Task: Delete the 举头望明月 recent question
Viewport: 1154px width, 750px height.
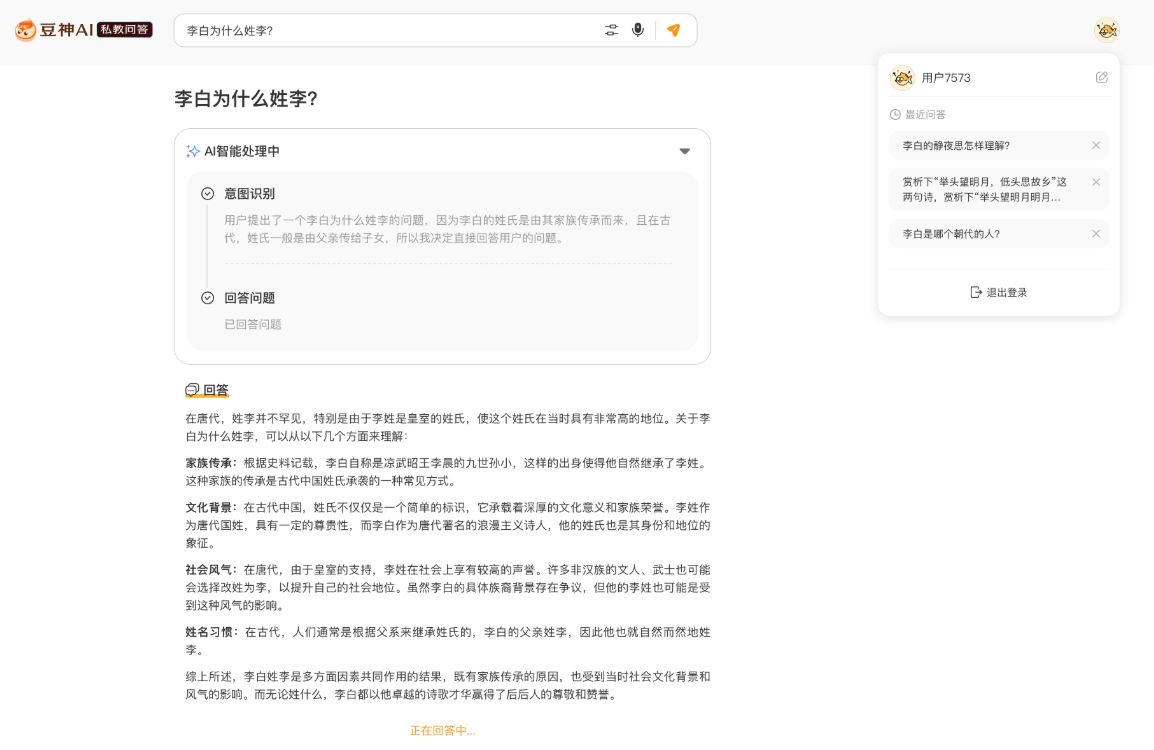Action: (x=1096, y=182)
